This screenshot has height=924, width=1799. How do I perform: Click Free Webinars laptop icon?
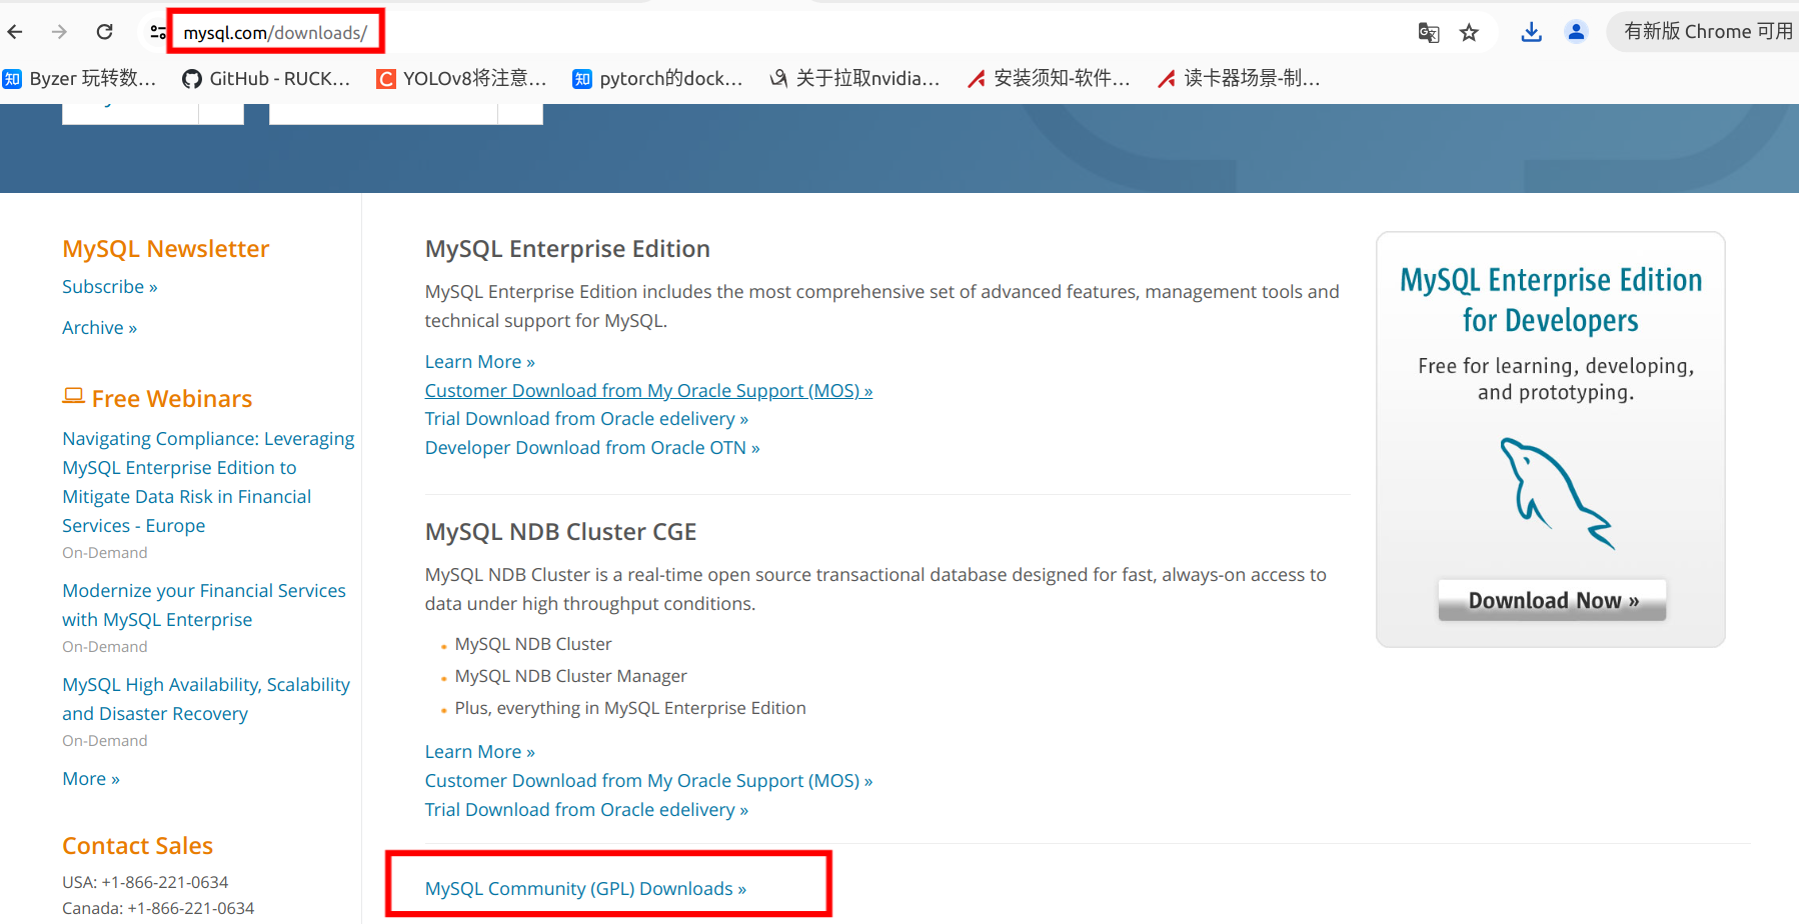pyautogui.click(x=73, y=396)
